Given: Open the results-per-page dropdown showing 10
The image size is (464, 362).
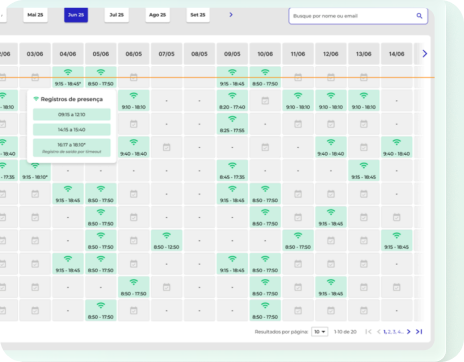Looking at the screenshot, I should [320, 332].
